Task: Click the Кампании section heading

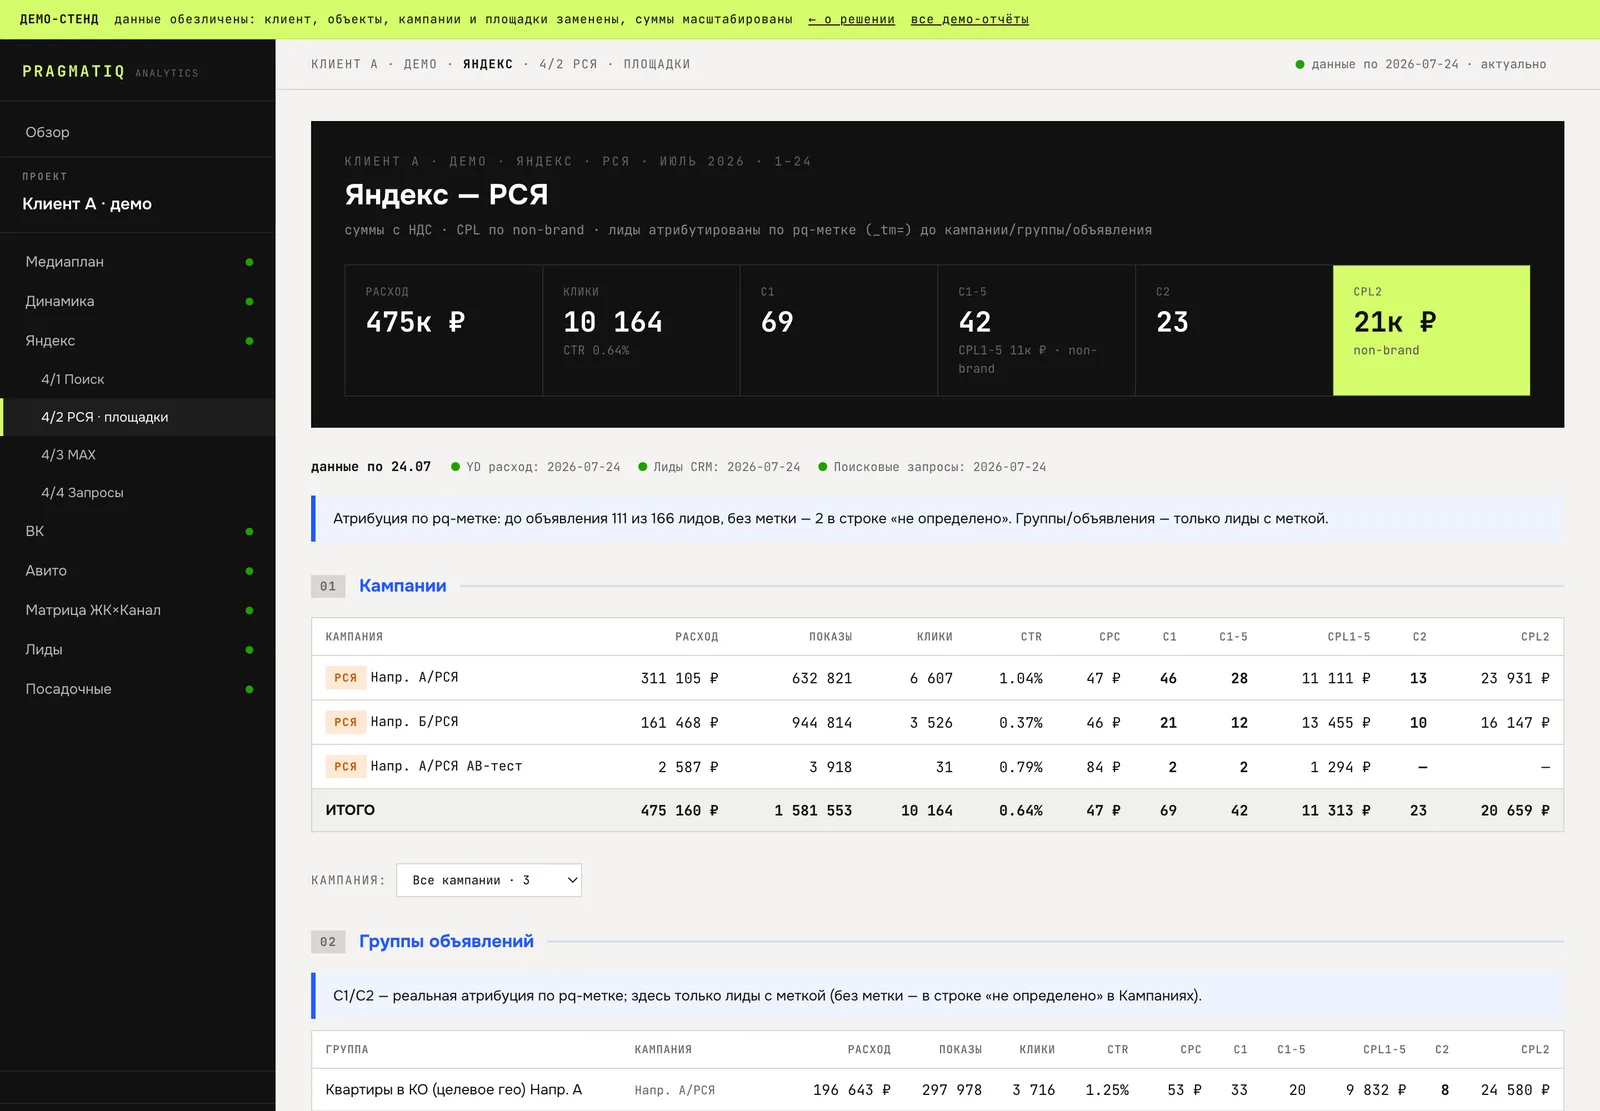Action: (x=403, y=586)
